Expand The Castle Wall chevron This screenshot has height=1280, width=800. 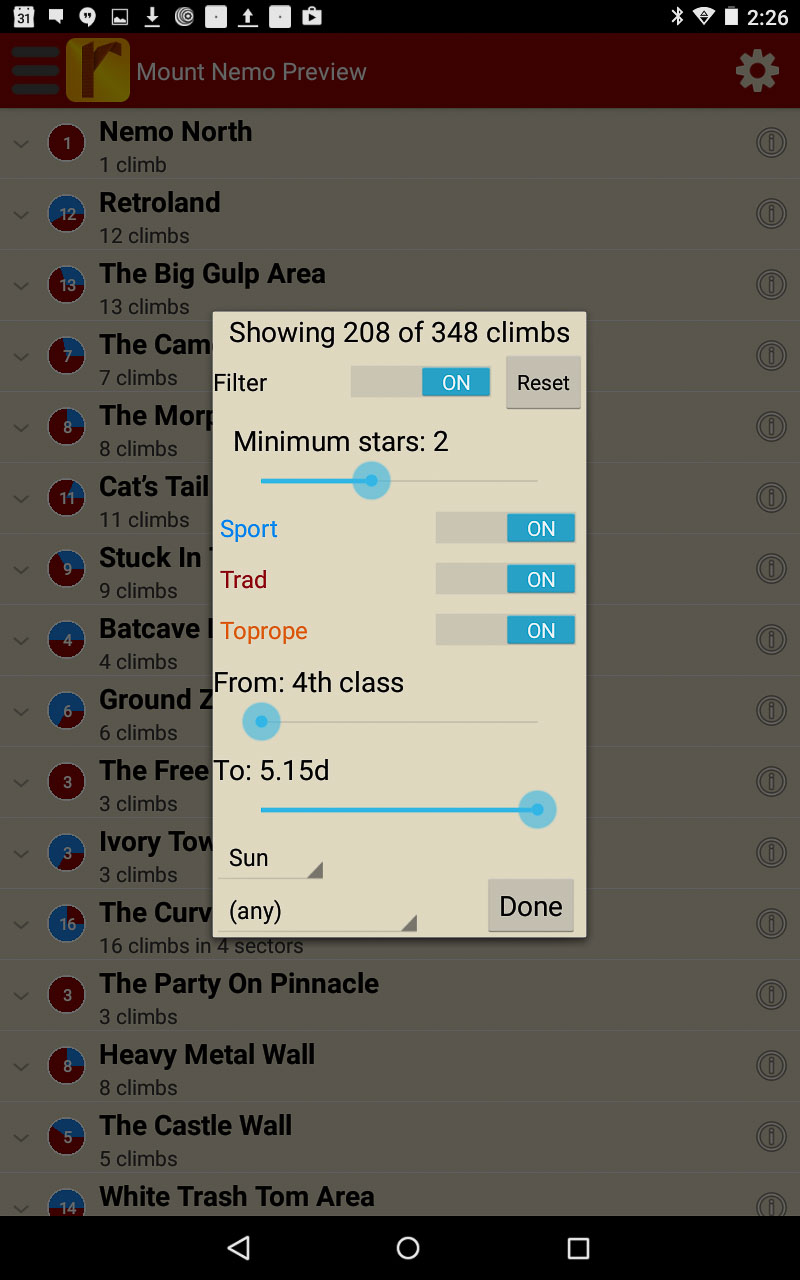tap(21, 1137)
